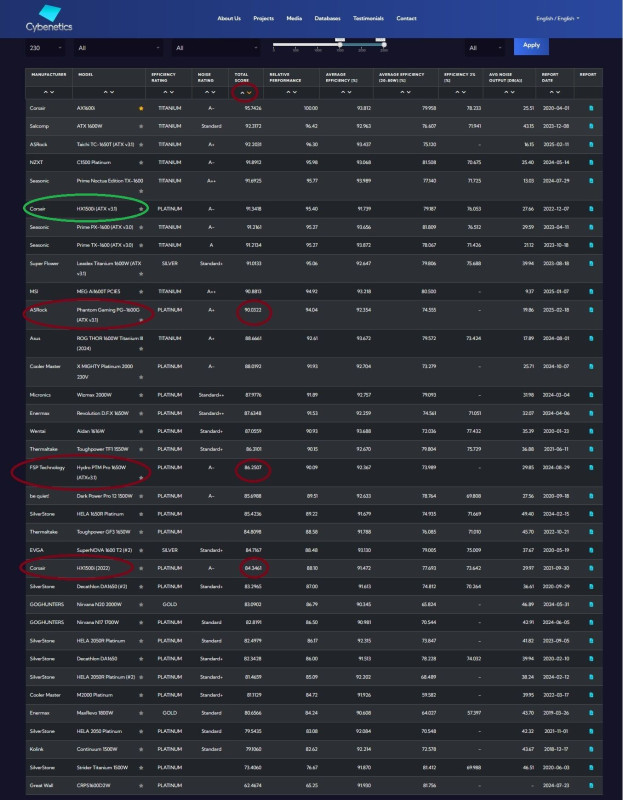Open report icon for MSI MEG Ai1600T PCIE5
623x800 pixels.
point(591,291)
